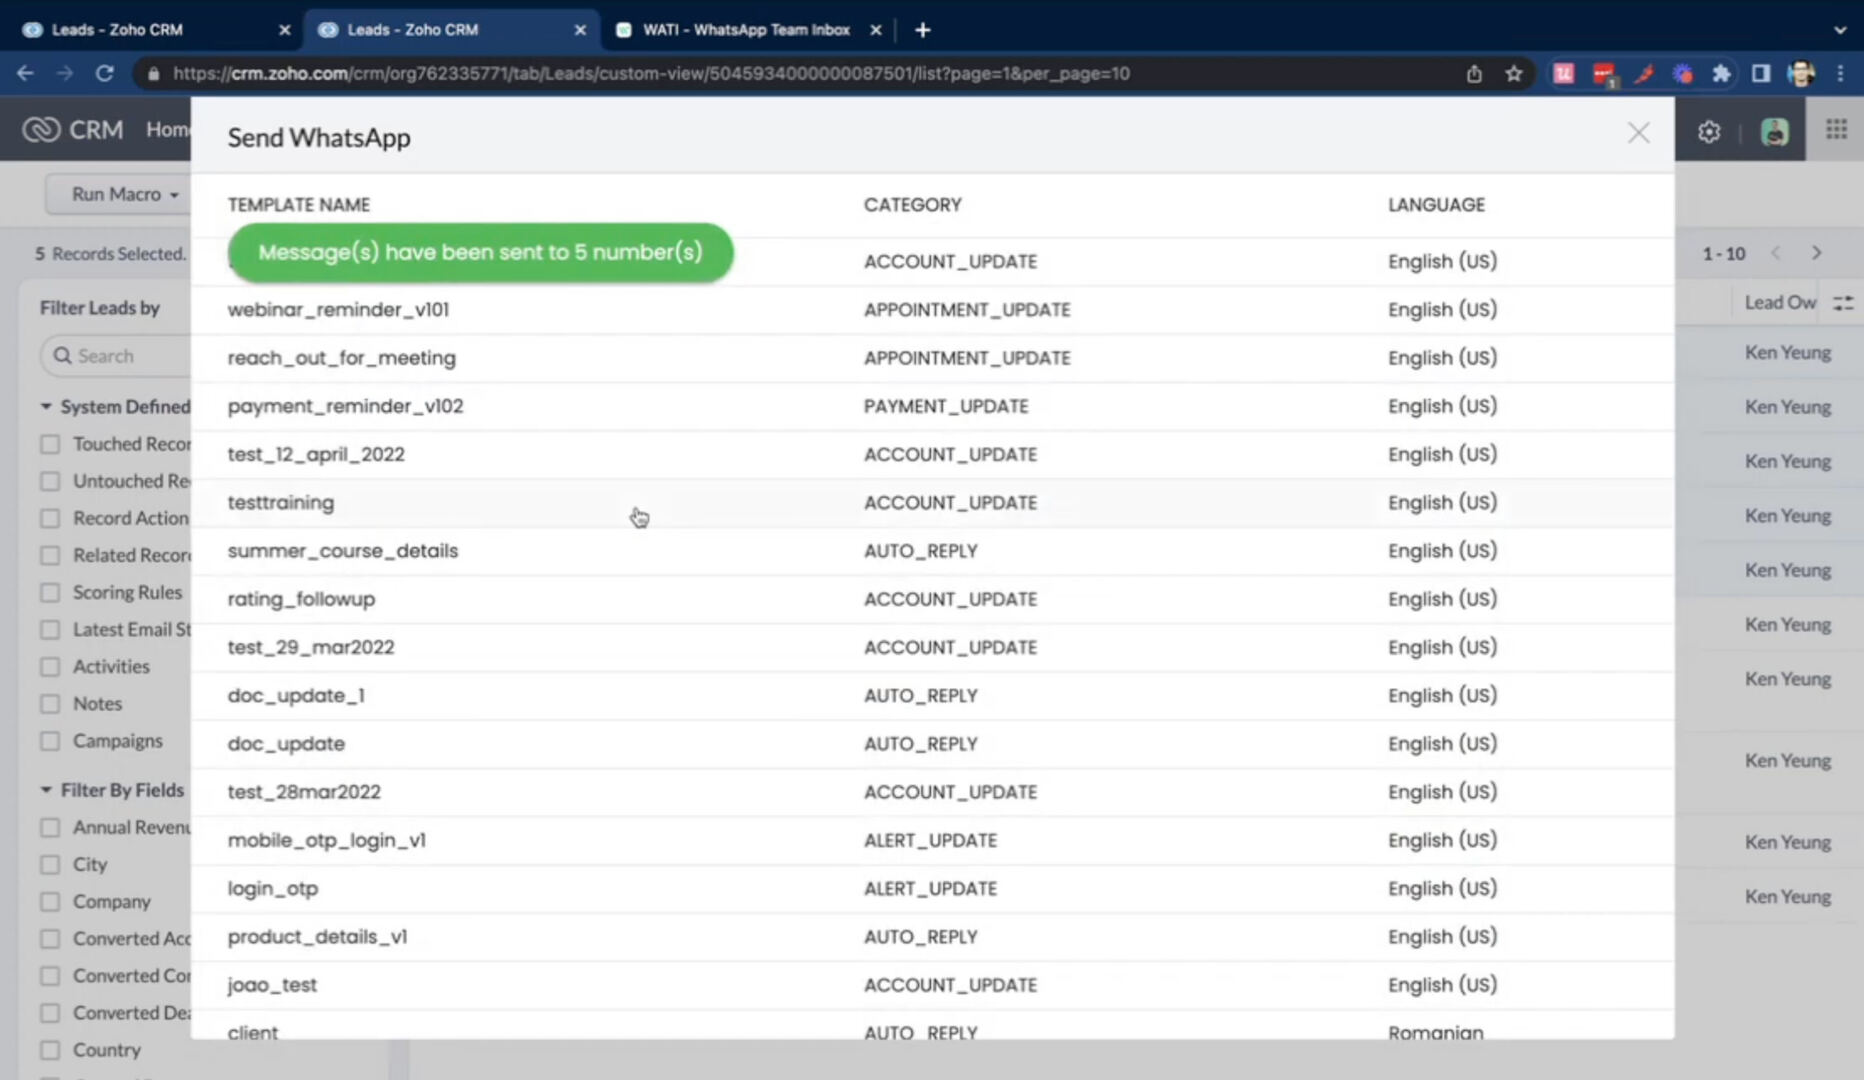Bookmark this page with the star icon

tap(1514, 73)
